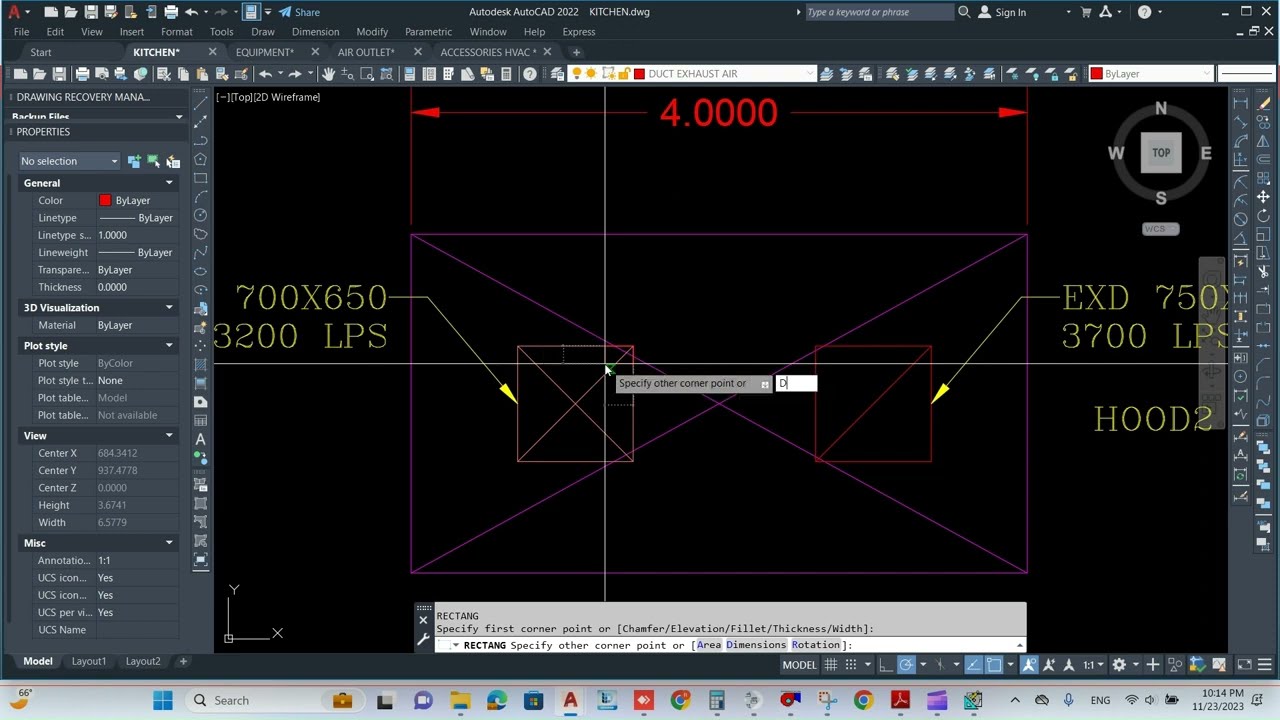Open the ByLayer color control dropdown
1280x720 pixels.
(1207, 74)
